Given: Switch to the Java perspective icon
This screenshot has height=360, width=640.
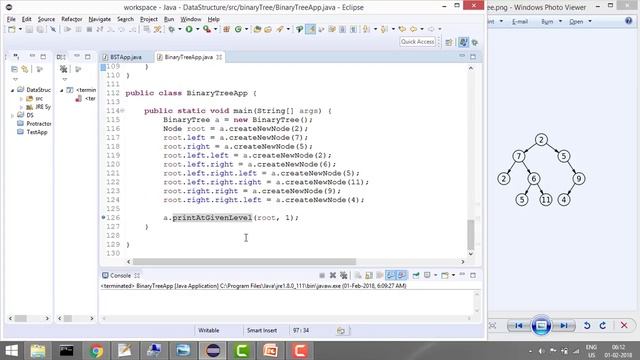Looking at the screenshot, I should (x=463, y=42).
